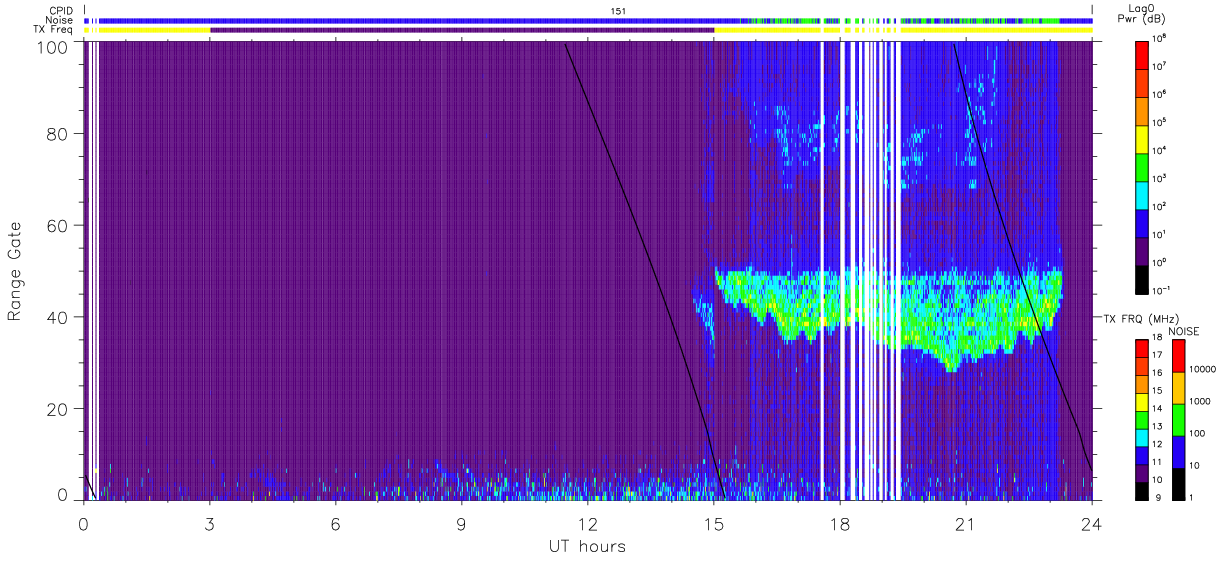Click y-axis tick label '100'

(54, 46)
